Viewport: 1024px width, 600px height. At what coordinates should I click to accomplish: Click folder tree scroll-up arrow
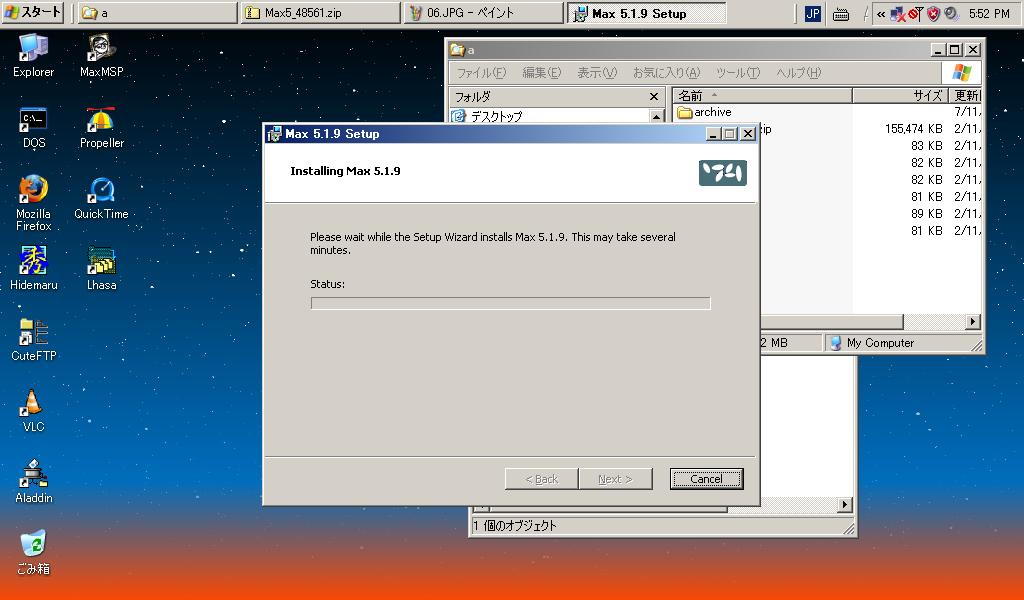tap(656, 116)
